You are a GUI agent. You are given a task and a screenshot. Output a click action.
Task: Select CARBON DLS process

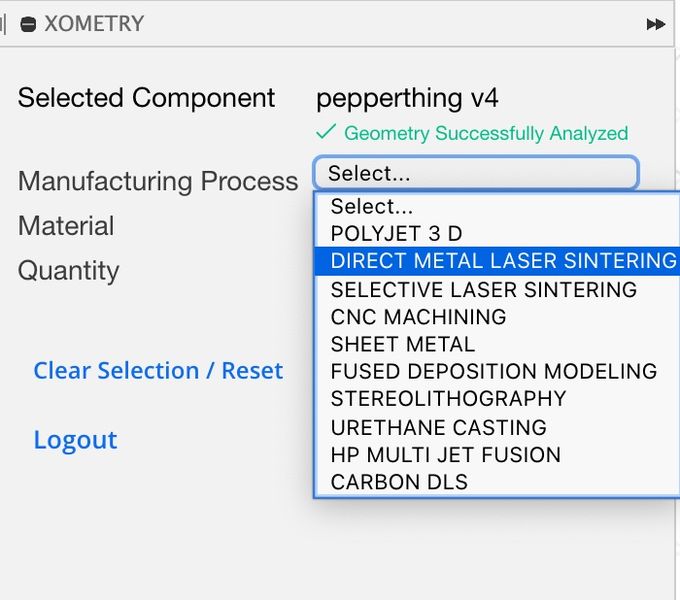click(399, 481)
